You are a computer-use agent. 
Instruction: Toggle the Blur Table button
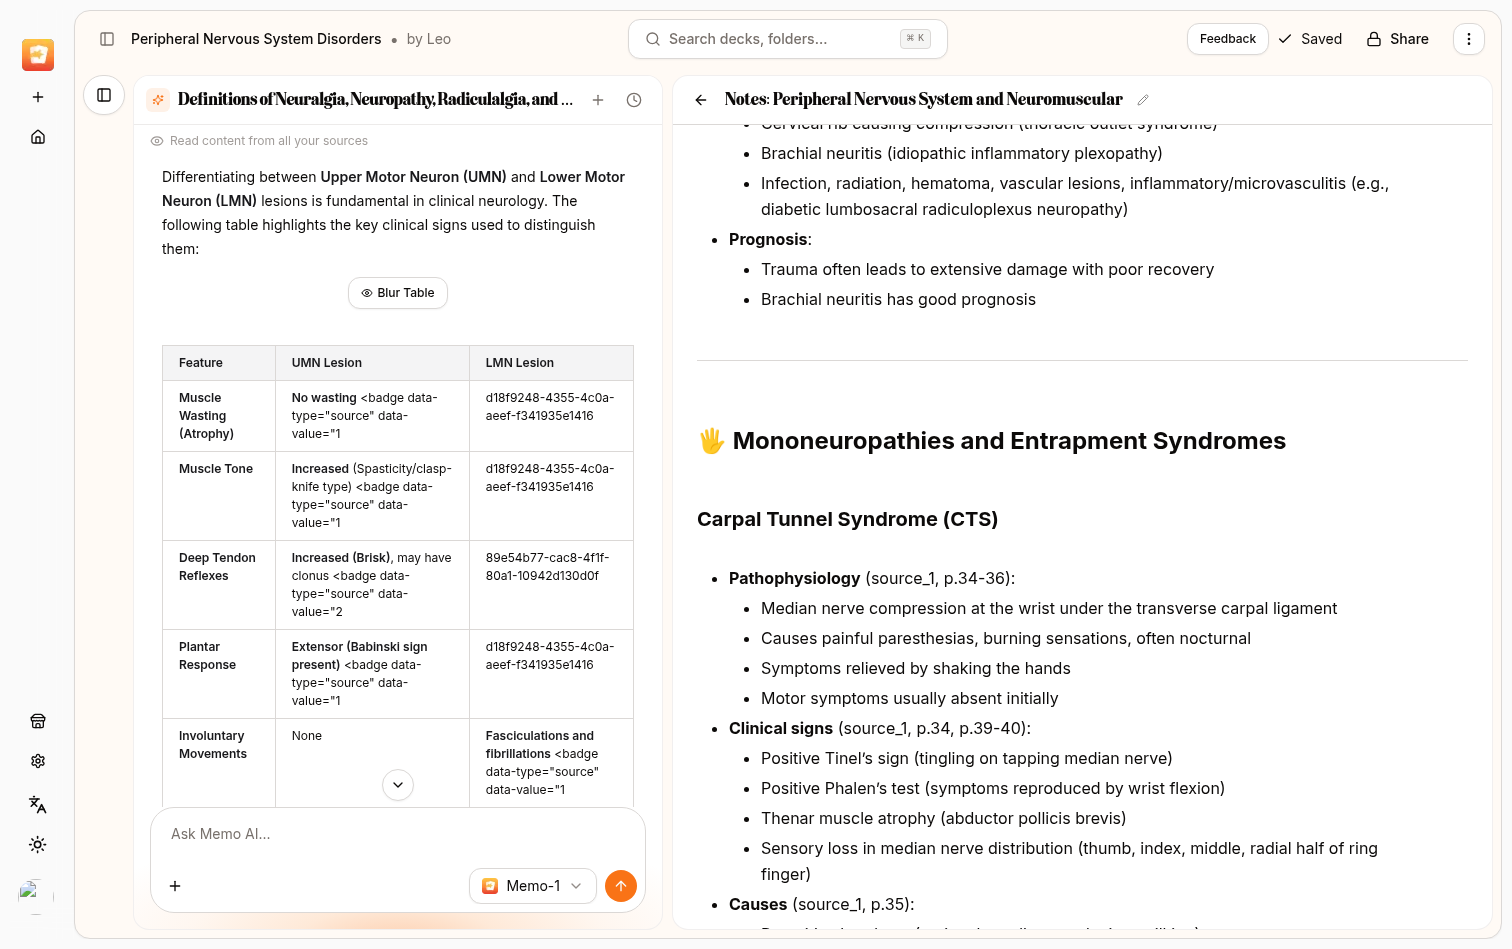tap(398, 293)
